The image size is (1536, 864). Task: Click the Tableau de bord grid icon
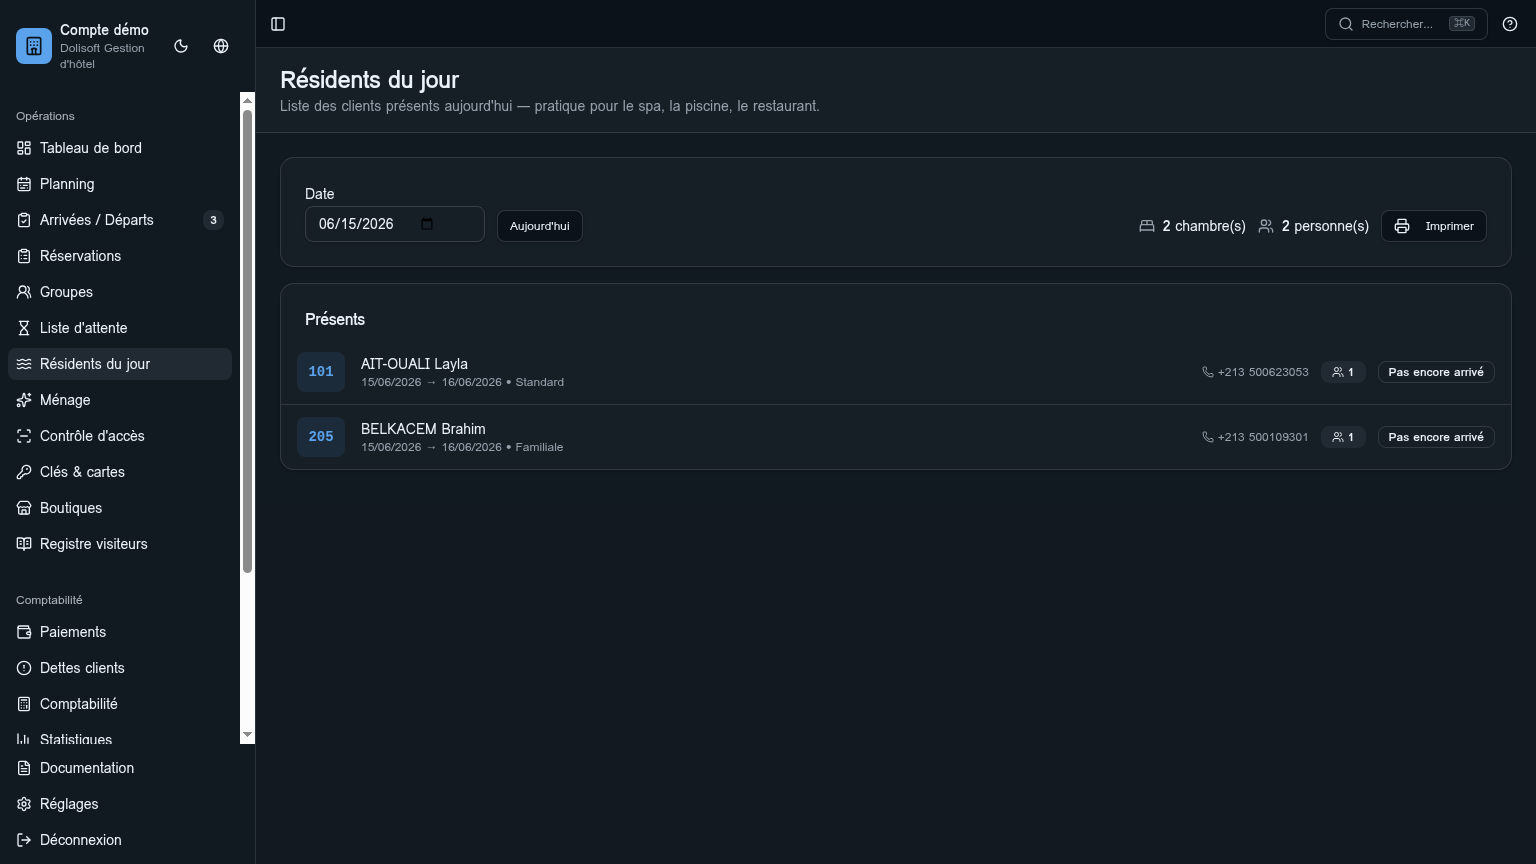pos(24,148)
